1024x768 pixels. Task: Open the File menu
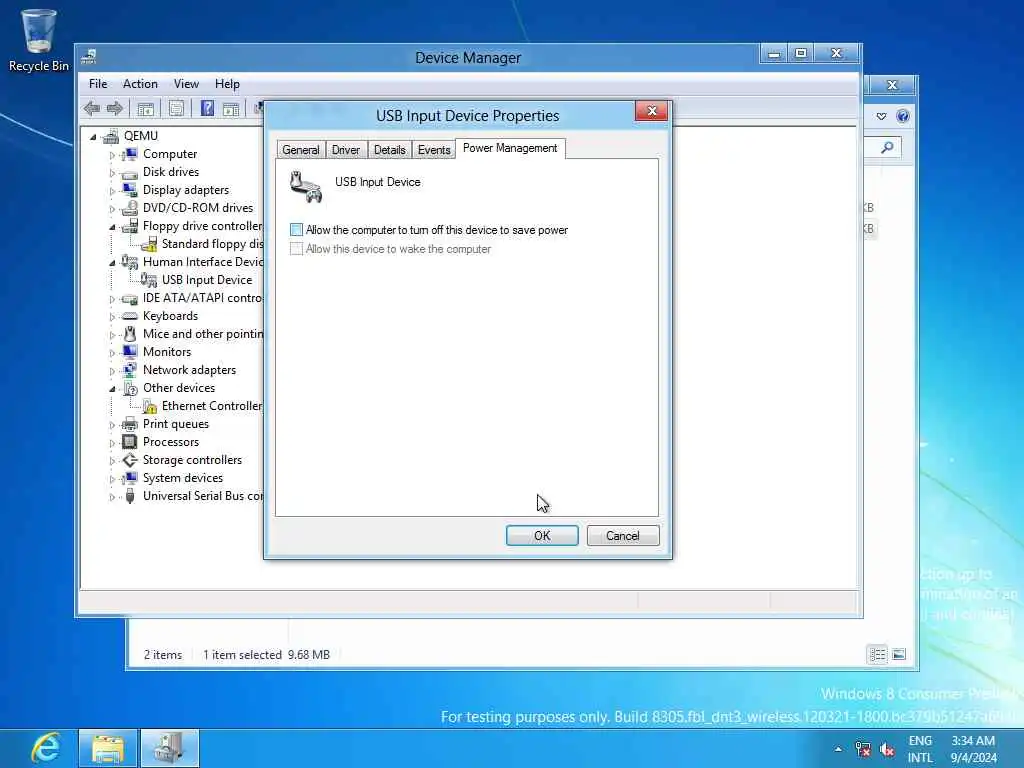click(x=98, y=84)
